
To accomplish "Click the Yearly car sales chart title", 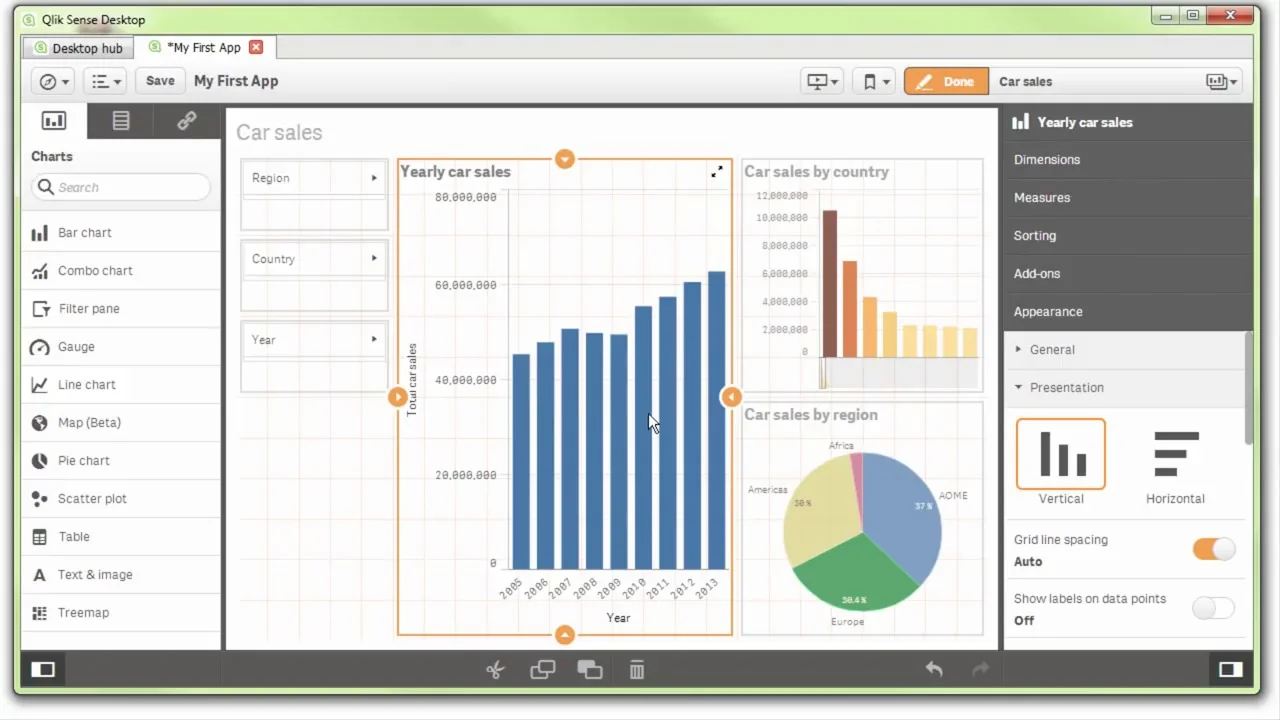I will pyautogui.click(x=455, y=172).
